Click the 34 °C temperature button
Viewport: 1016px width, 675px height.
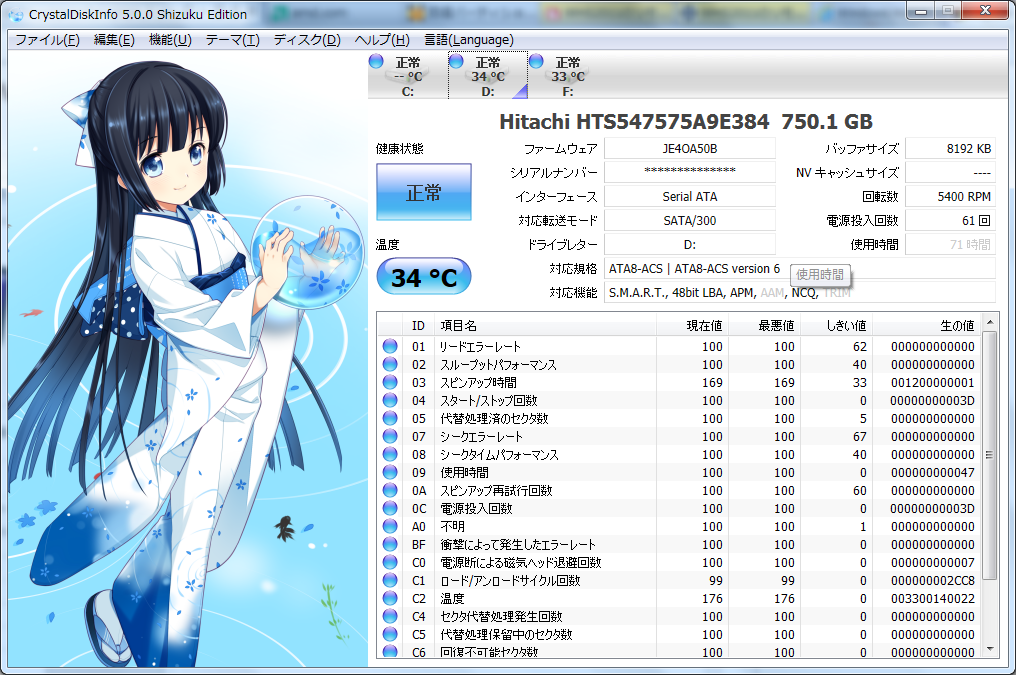424,277
